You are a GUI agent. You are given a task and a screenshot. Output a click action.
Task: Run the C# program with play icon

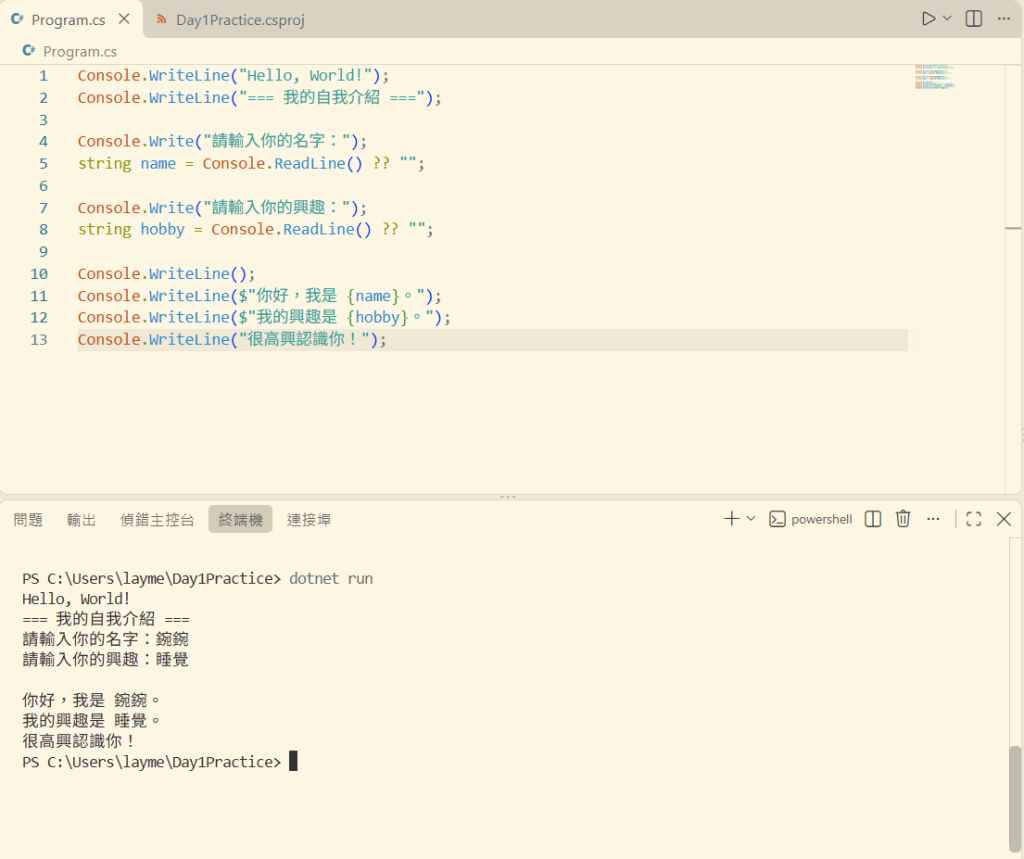[928, 19]
